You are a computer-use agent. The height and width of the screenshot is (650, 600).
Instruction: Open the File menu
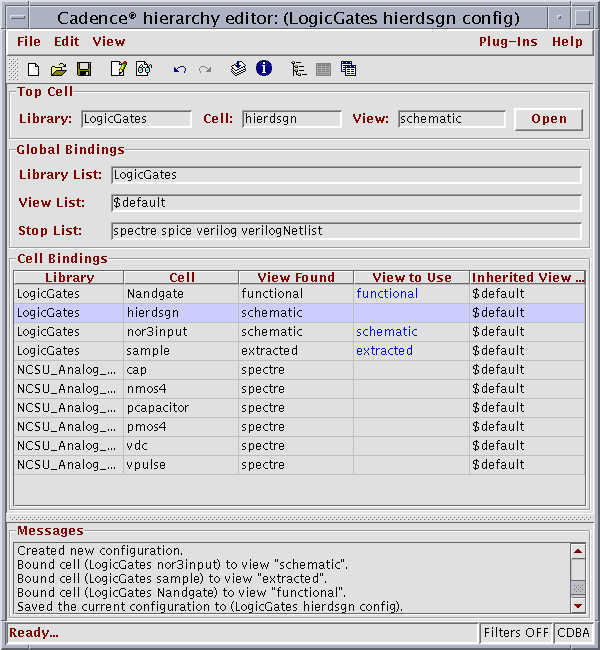click(29, 41)
